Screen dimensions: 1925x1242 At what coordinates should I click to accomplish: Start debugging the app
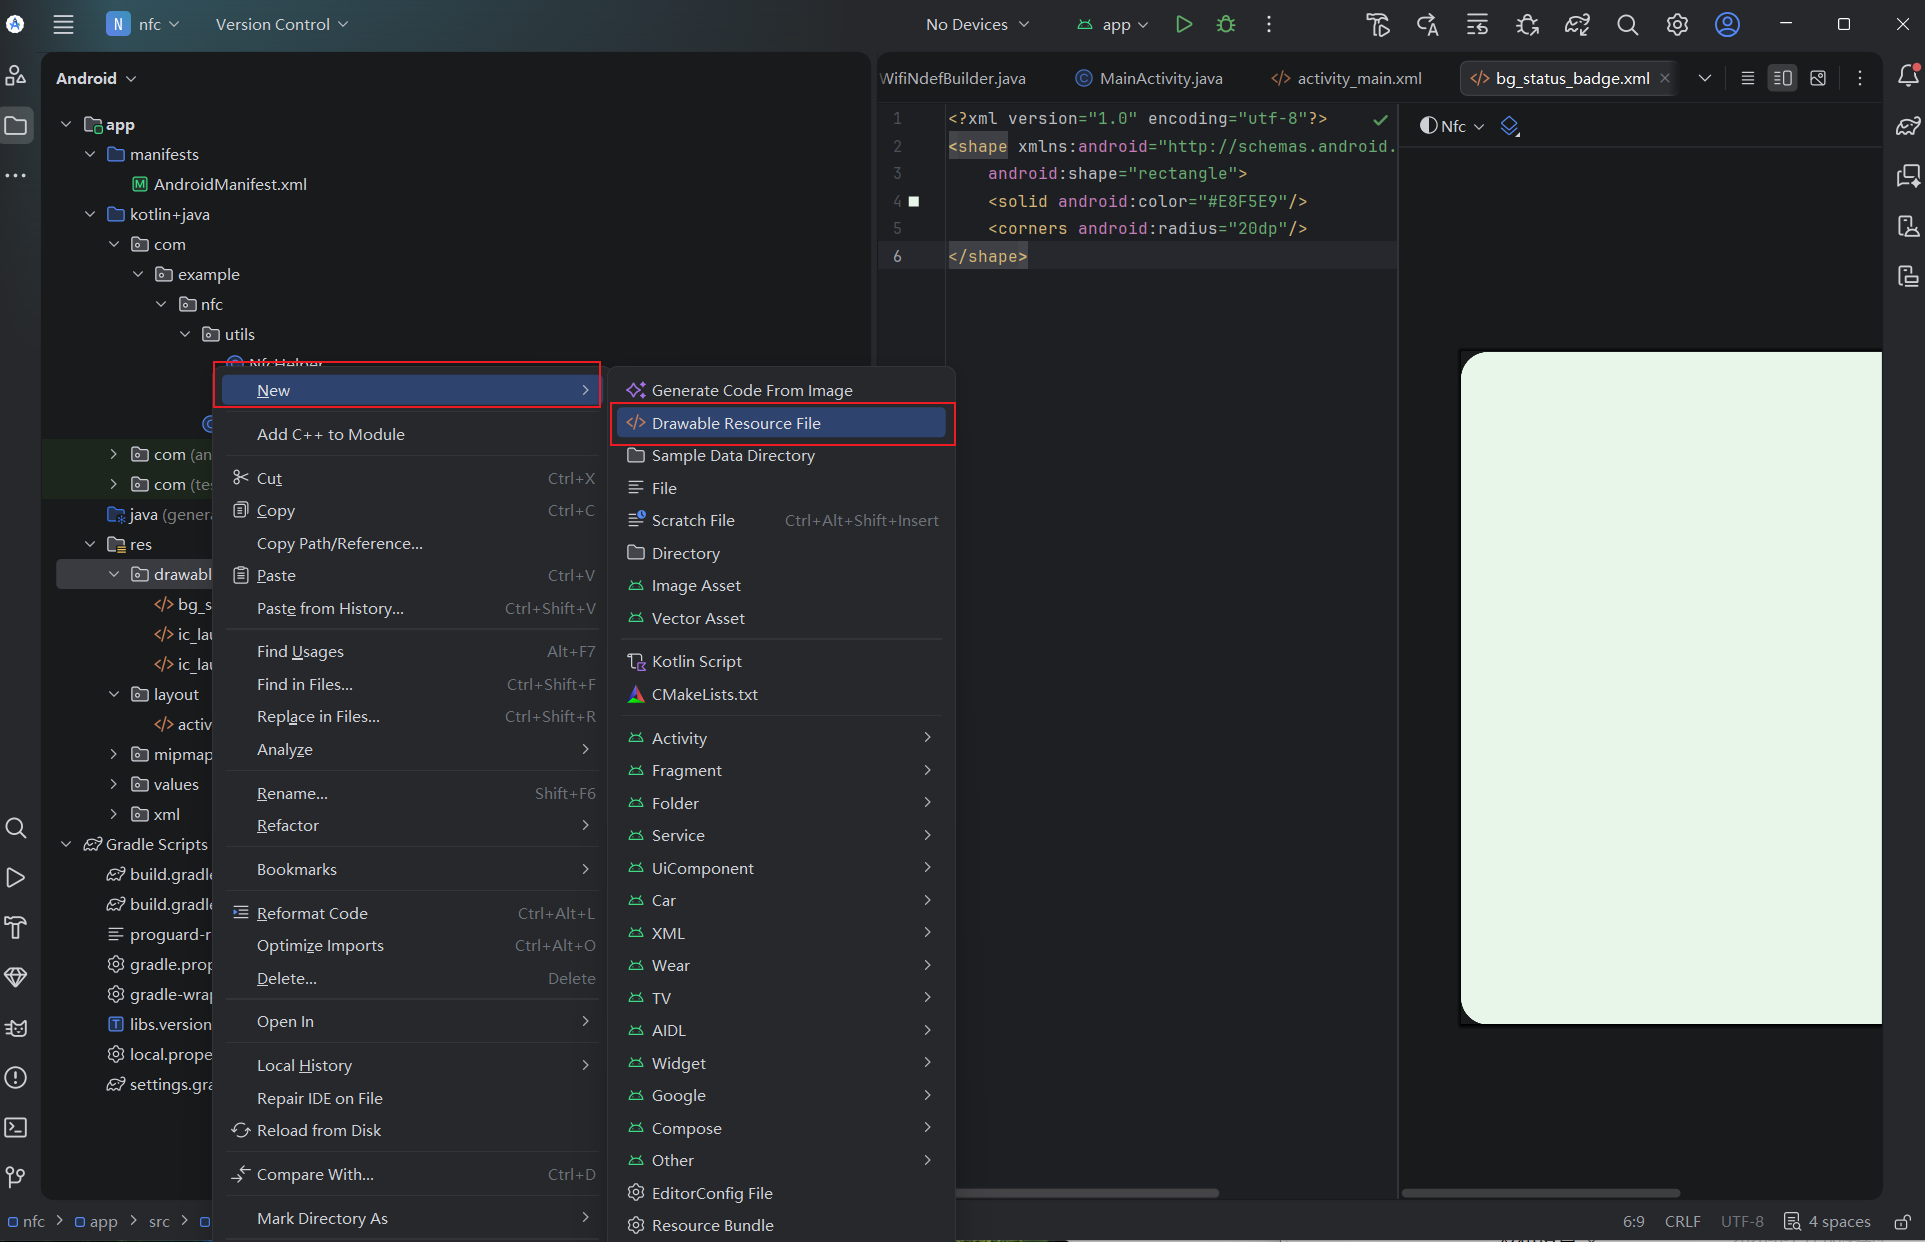[x=1226, y=24]
